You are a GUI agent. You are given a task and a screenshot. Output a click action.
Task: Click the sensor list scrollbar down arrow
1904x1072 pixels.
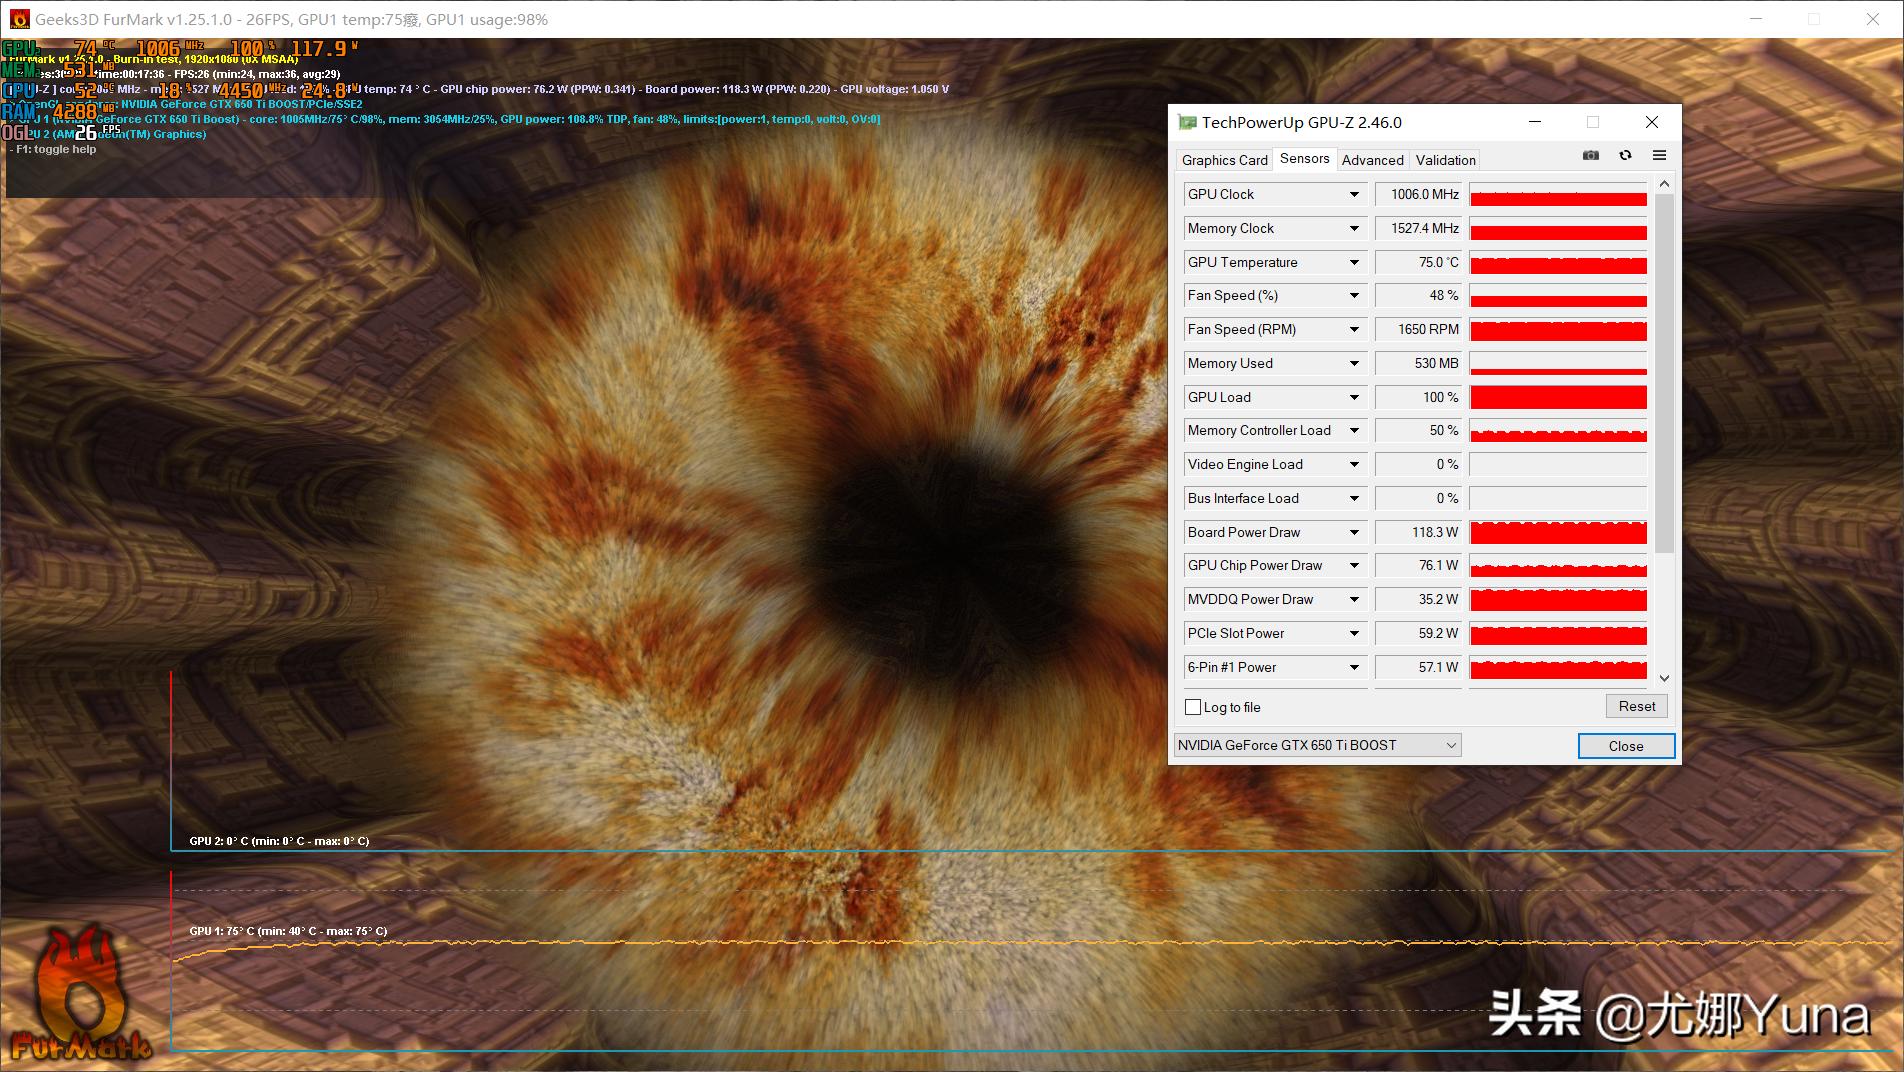coord(1664,678)
